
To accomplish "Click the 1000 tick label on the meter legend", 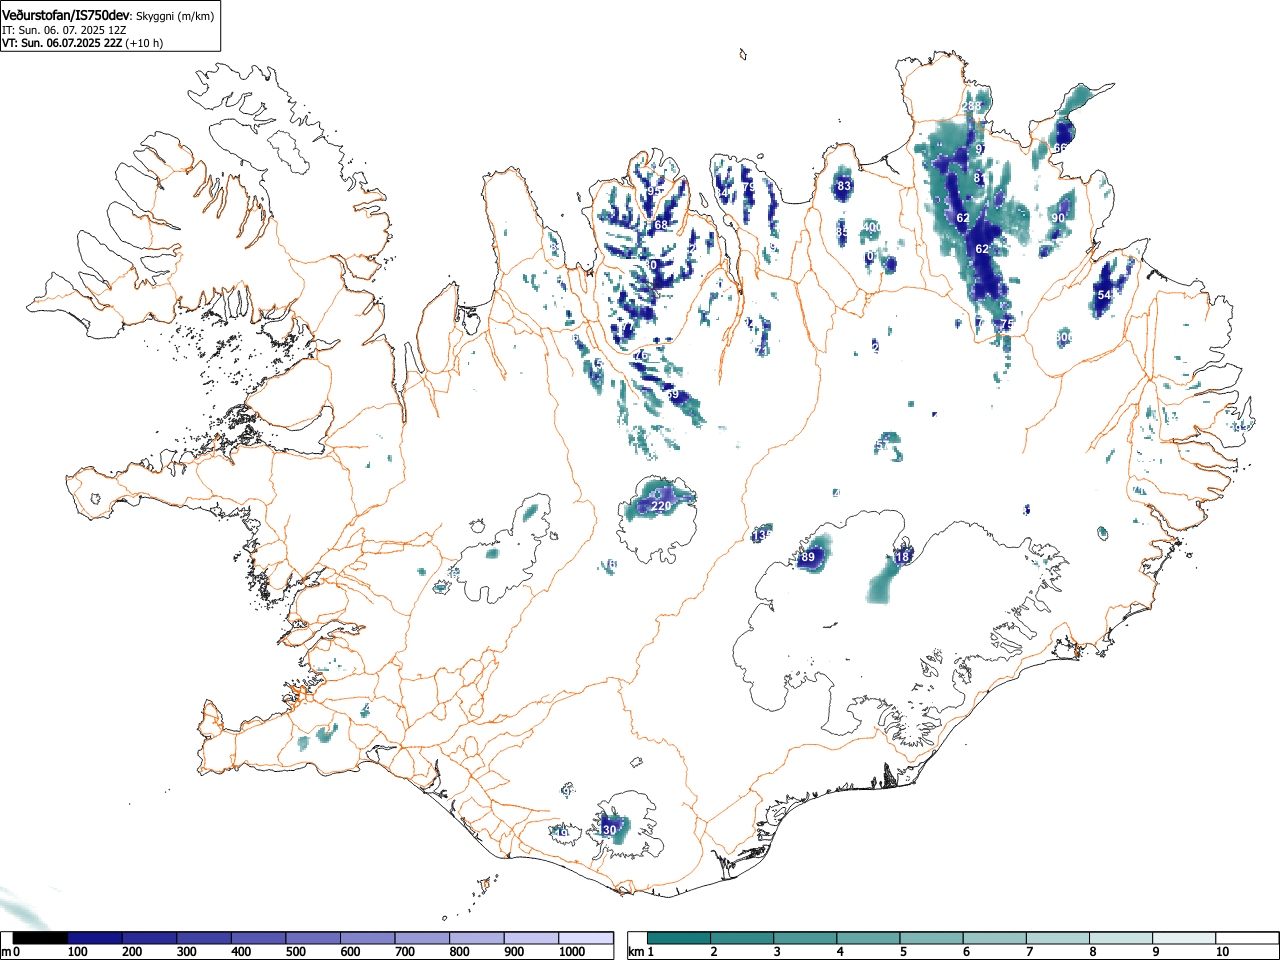I will [572, 952].
